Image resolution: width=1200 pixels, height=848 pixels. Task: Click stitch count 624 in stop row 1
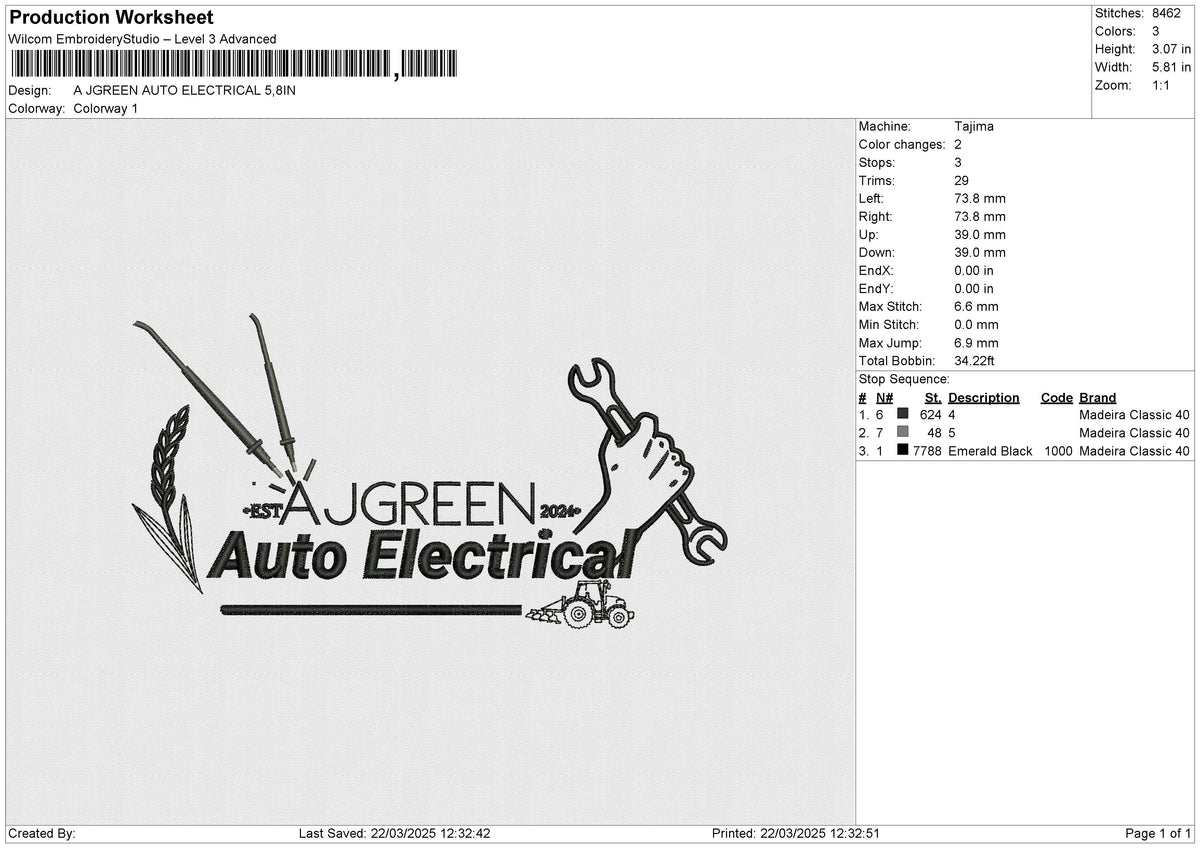coord(931,414)
